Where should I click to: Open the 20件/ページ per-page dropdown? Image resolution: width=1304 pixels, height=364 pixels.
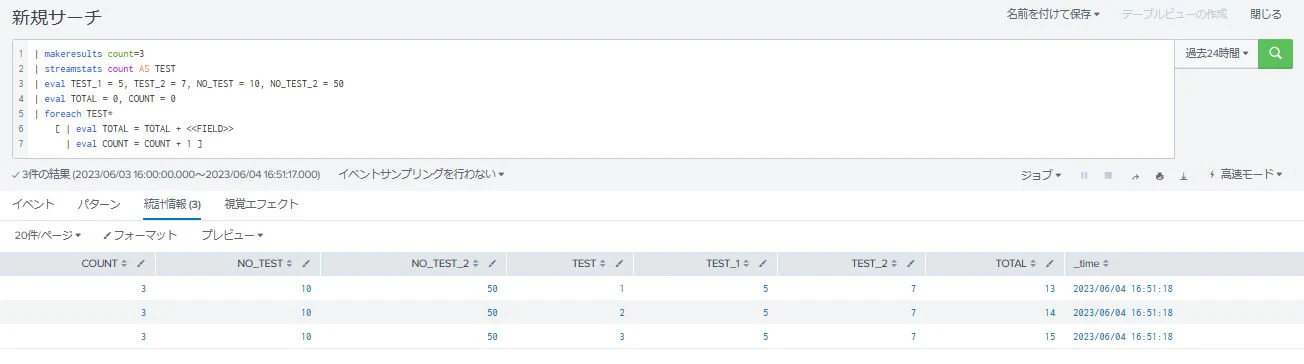tap(48, 235)
